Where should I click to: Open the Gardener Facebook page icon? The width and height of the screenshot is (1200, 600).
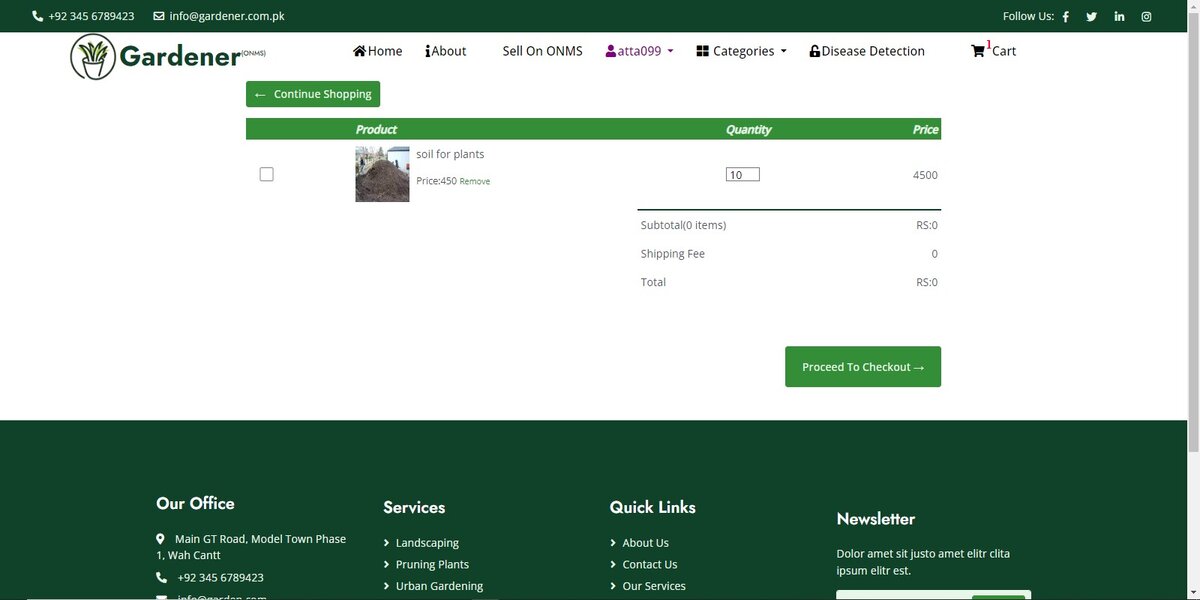(1065, 16)
